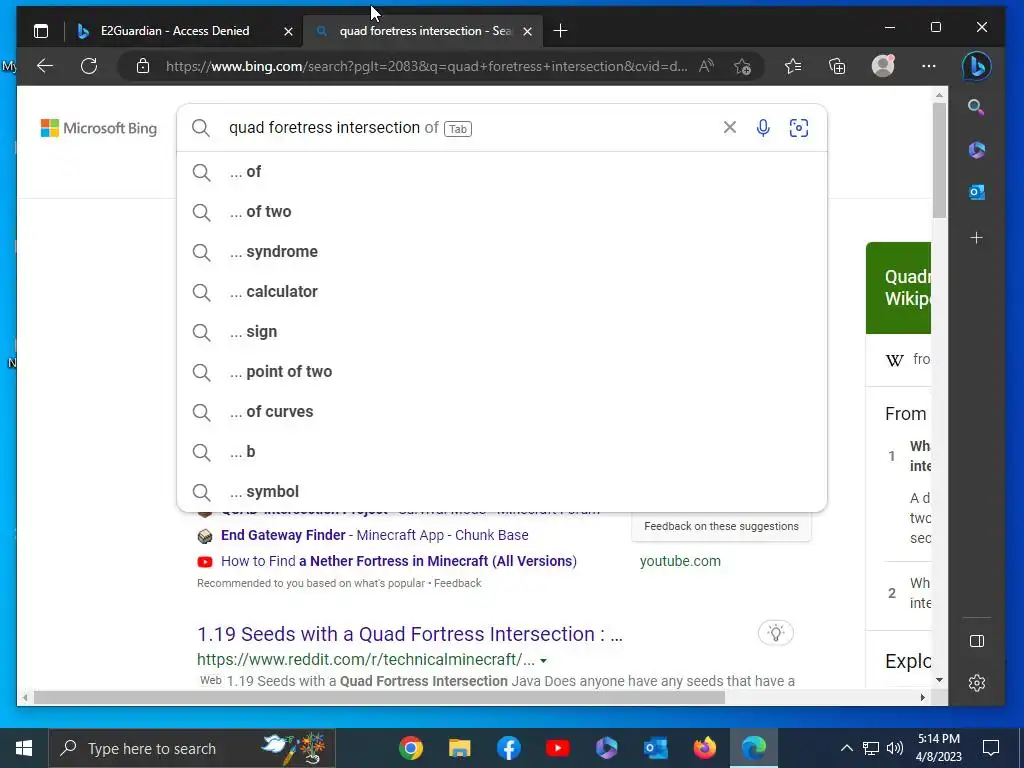Screen dimensions: 1024x768
Task: Add a site to sidebar plus
Action: pyautogui.click(x=976, y=238)
